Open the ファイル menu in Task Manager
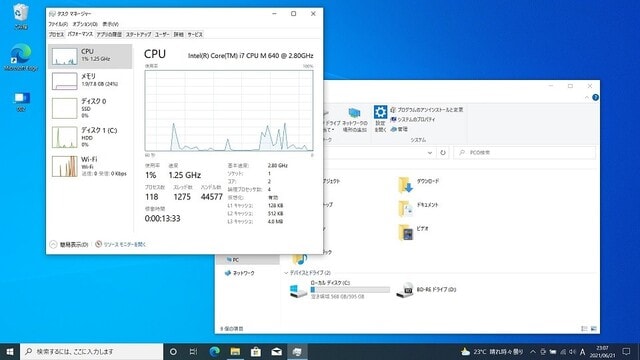 58,24
